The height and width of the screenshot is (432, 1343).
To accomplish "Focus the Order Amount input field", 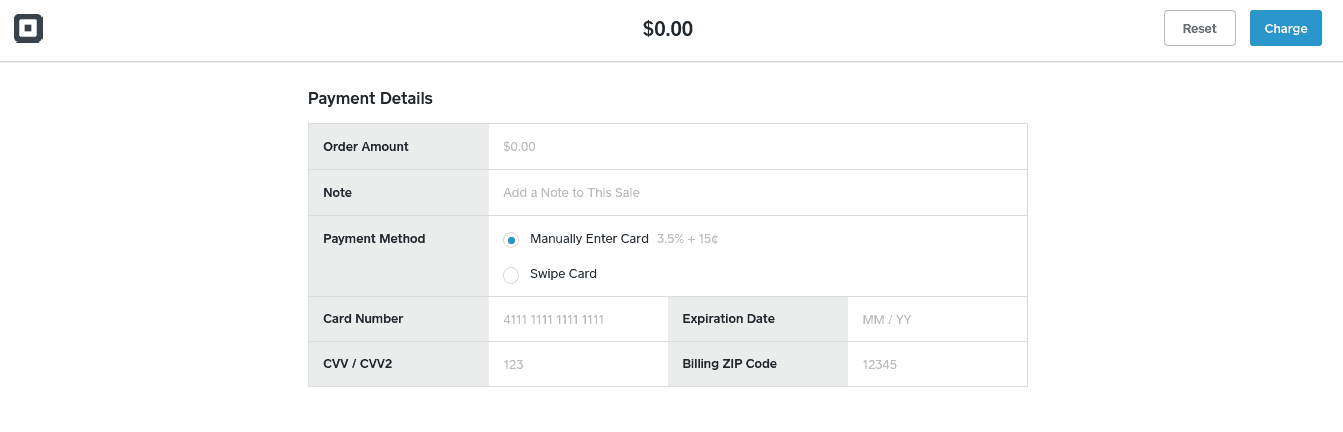I will pyautogui.click(x=758, y=147).
